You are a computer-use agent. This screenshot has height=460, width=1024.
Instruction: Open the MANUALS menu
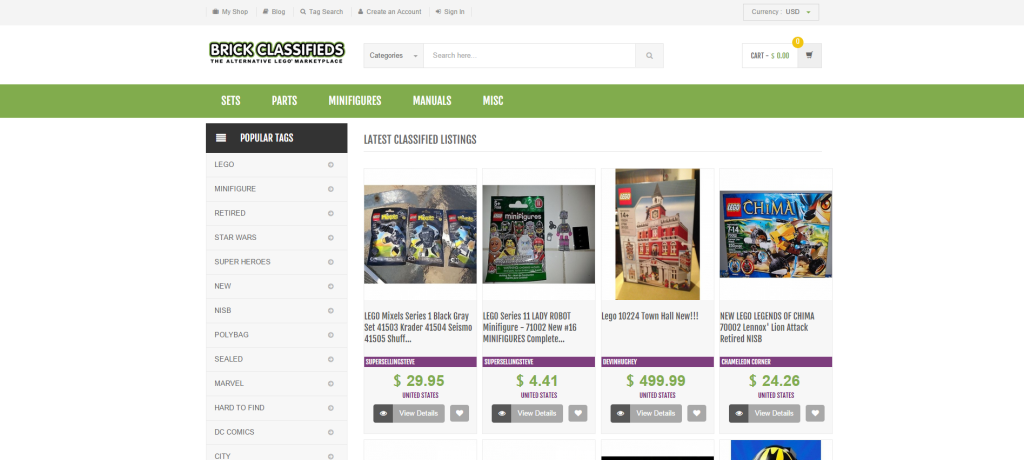[432, 101]
